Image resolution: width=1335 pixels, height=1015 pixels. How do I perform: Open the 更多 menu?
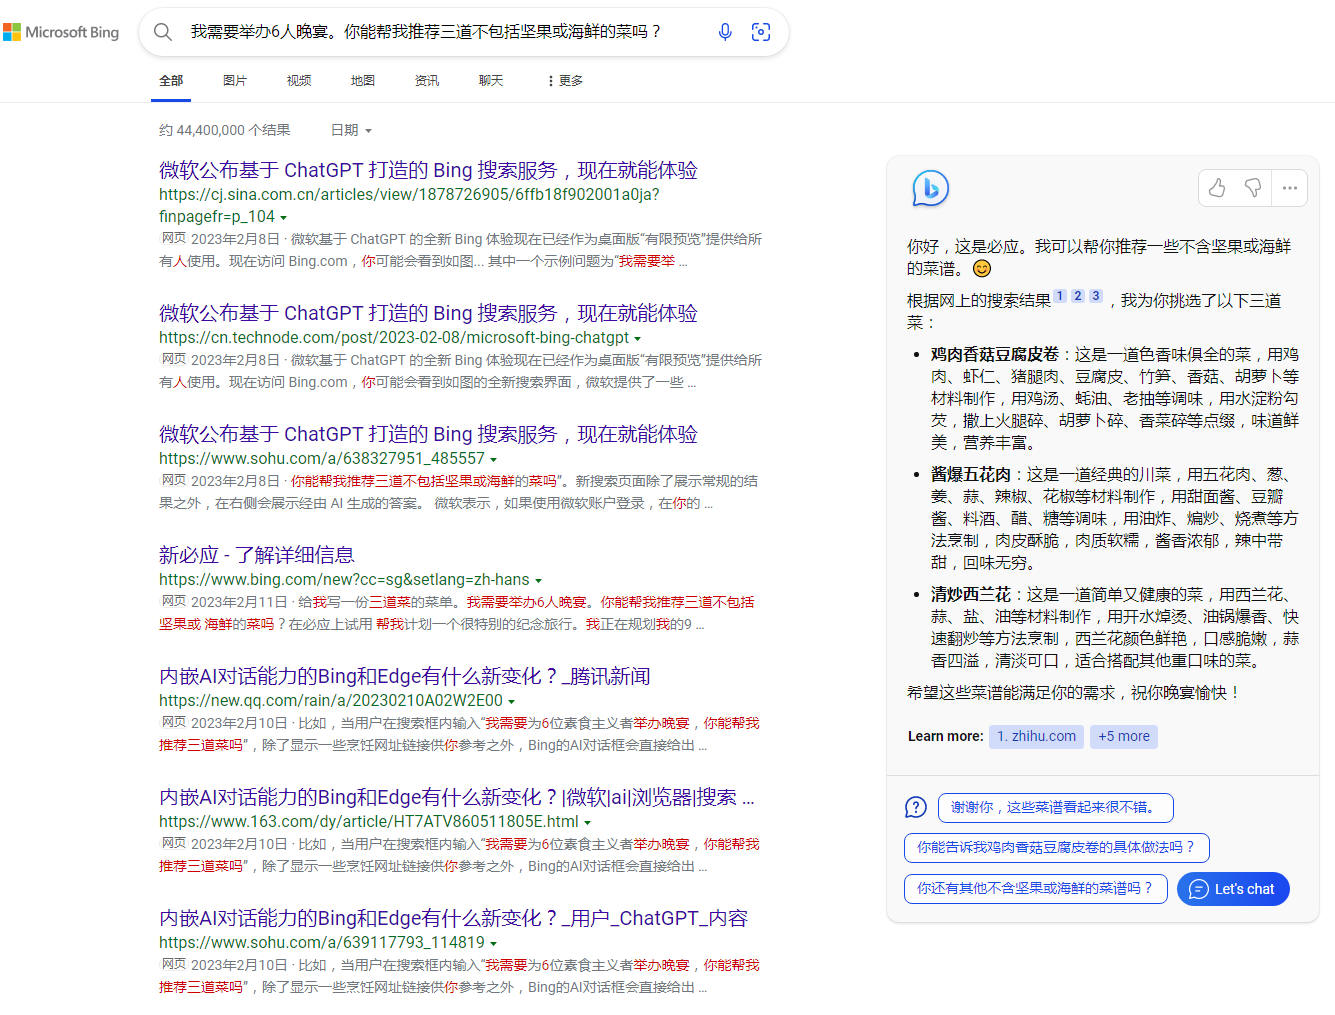click(565, 81)
